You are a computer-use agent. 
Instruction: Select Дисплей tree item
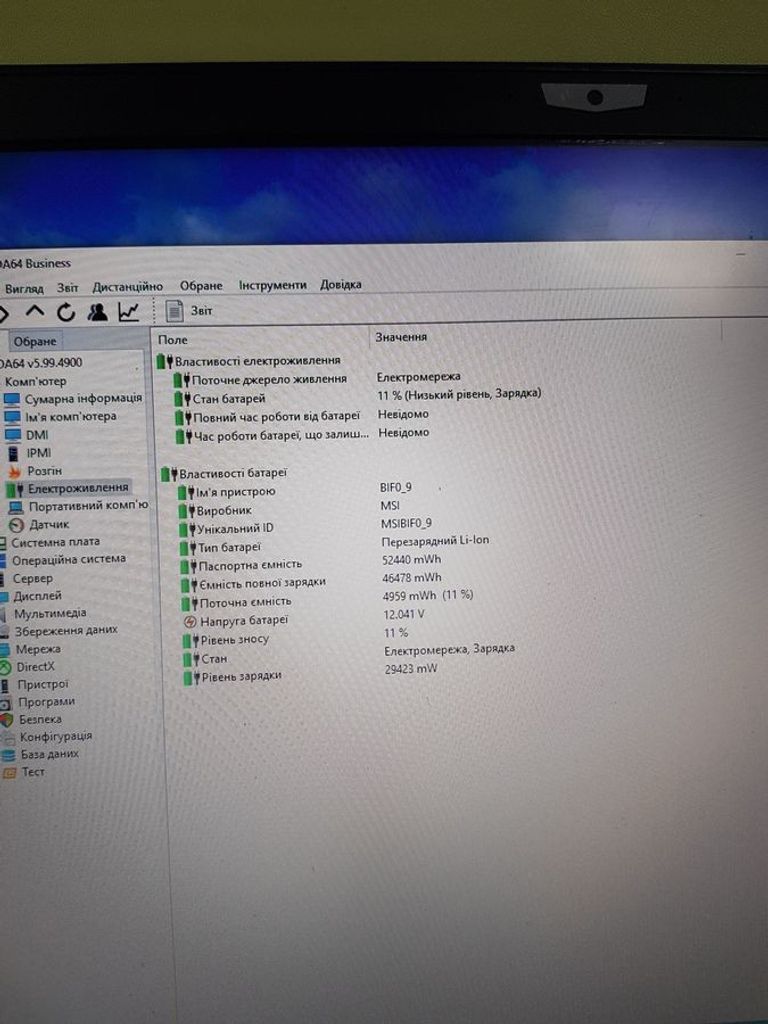point(31,596)
